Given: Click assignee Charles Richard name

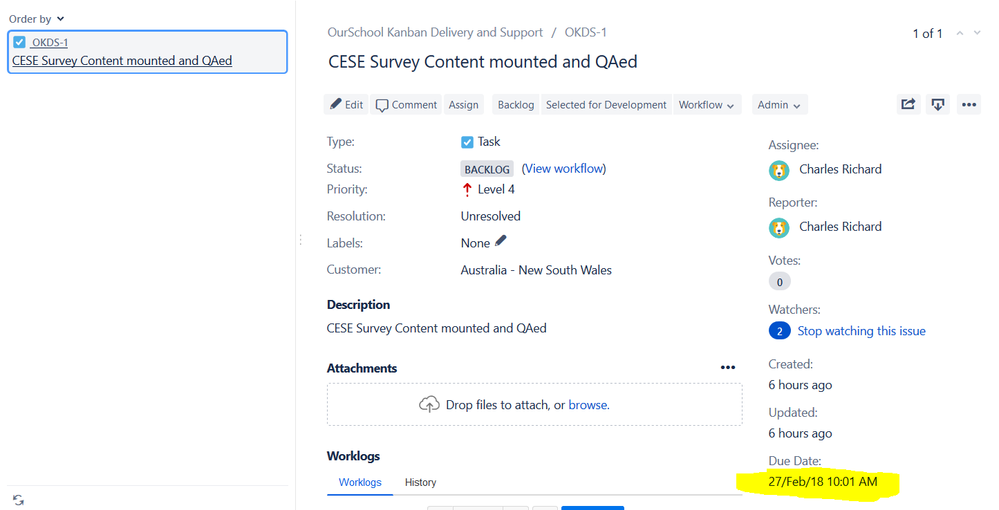Looking at the screenshot, I should [840, 170].
